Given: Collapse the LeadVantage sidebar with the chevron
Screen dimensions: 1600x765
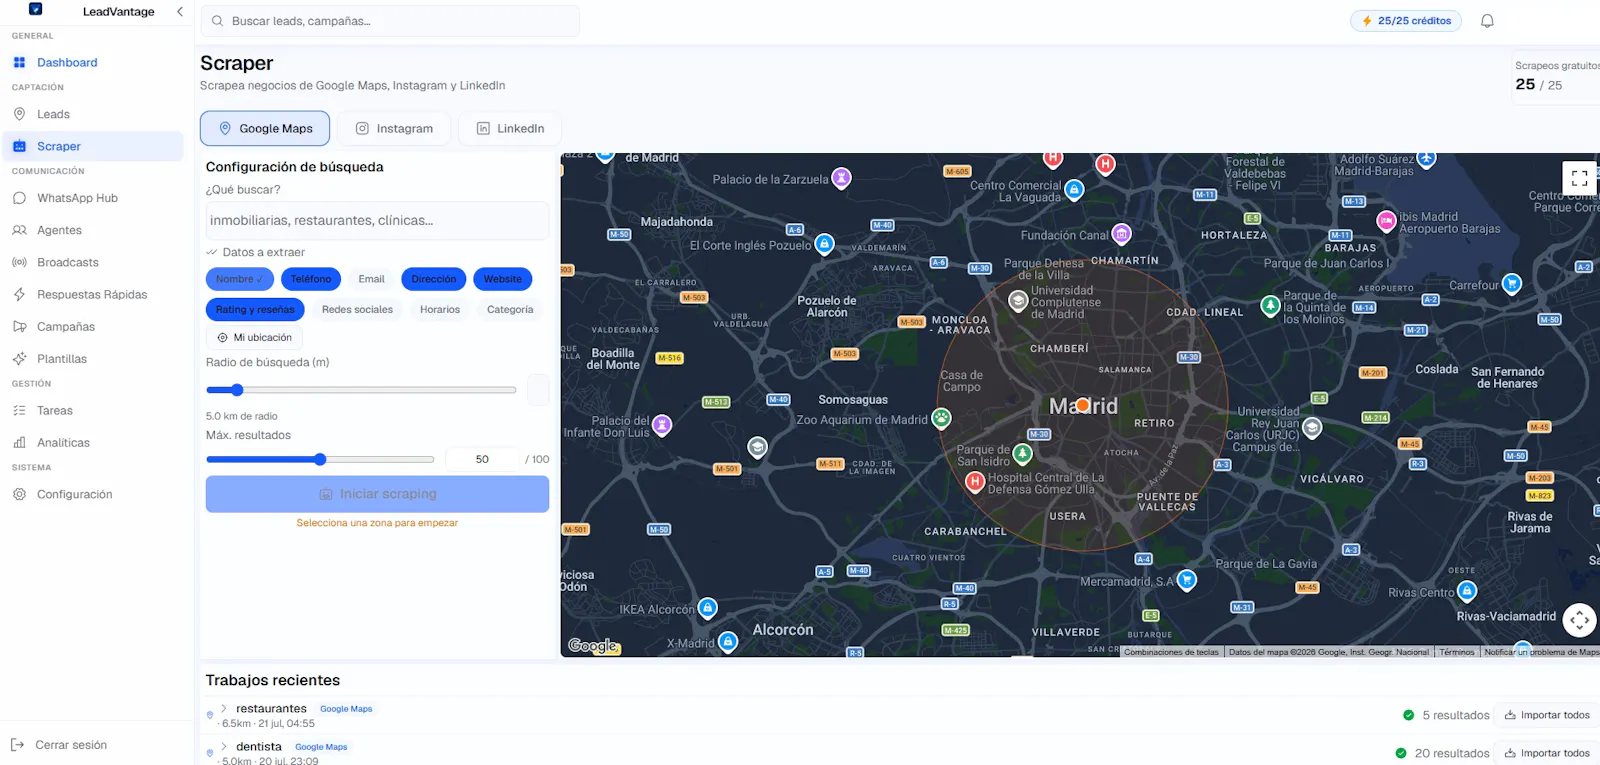Looking at the screenshot, I should (x=179, y=12).
